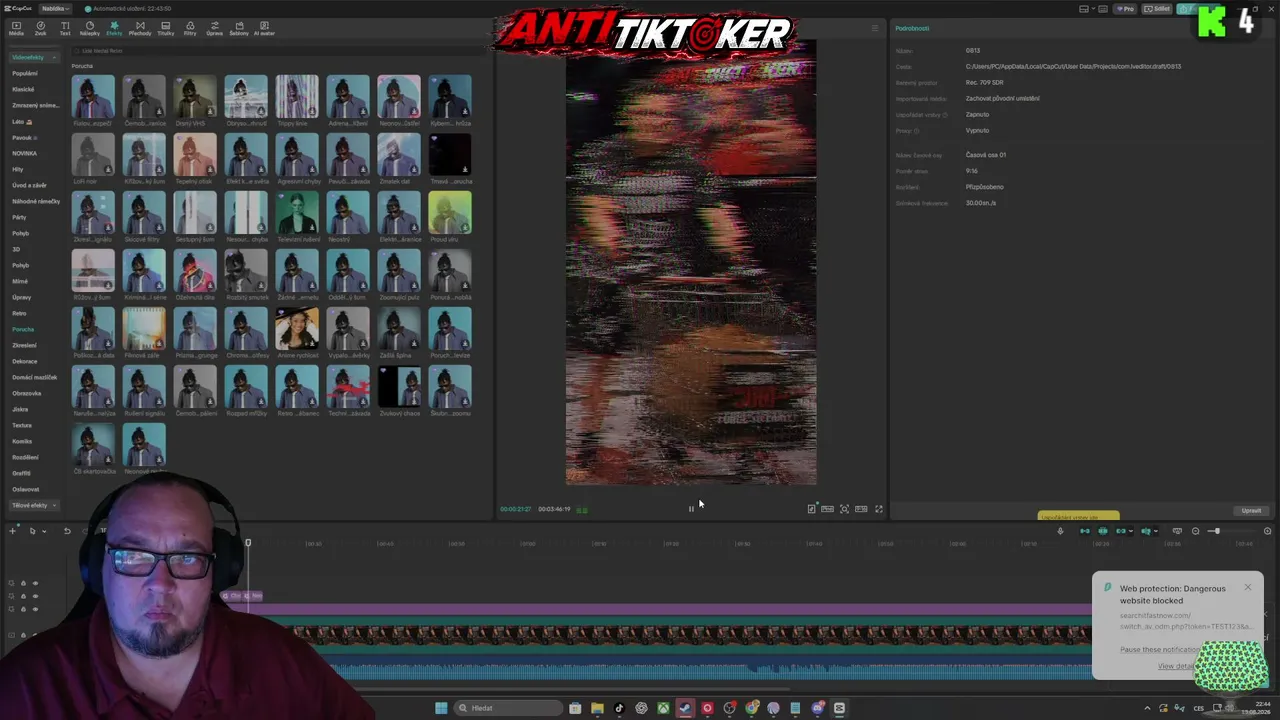Open the Graffiti effects category

21,473
